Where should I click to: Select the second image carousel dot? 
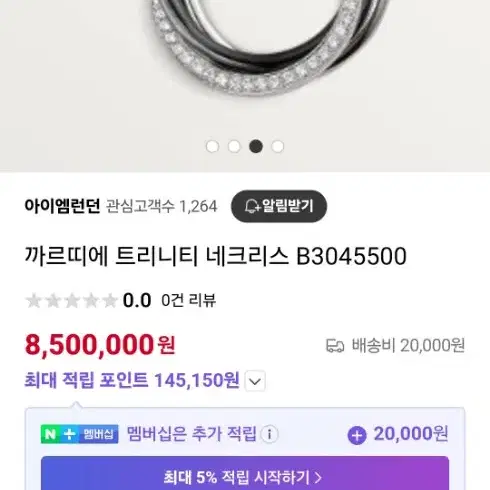coord(234,146)
